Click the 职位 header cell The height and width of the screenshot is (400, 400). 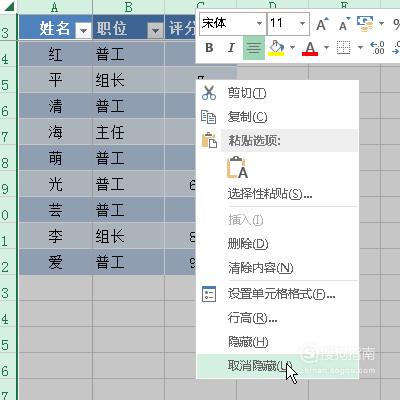click(128, 27)
